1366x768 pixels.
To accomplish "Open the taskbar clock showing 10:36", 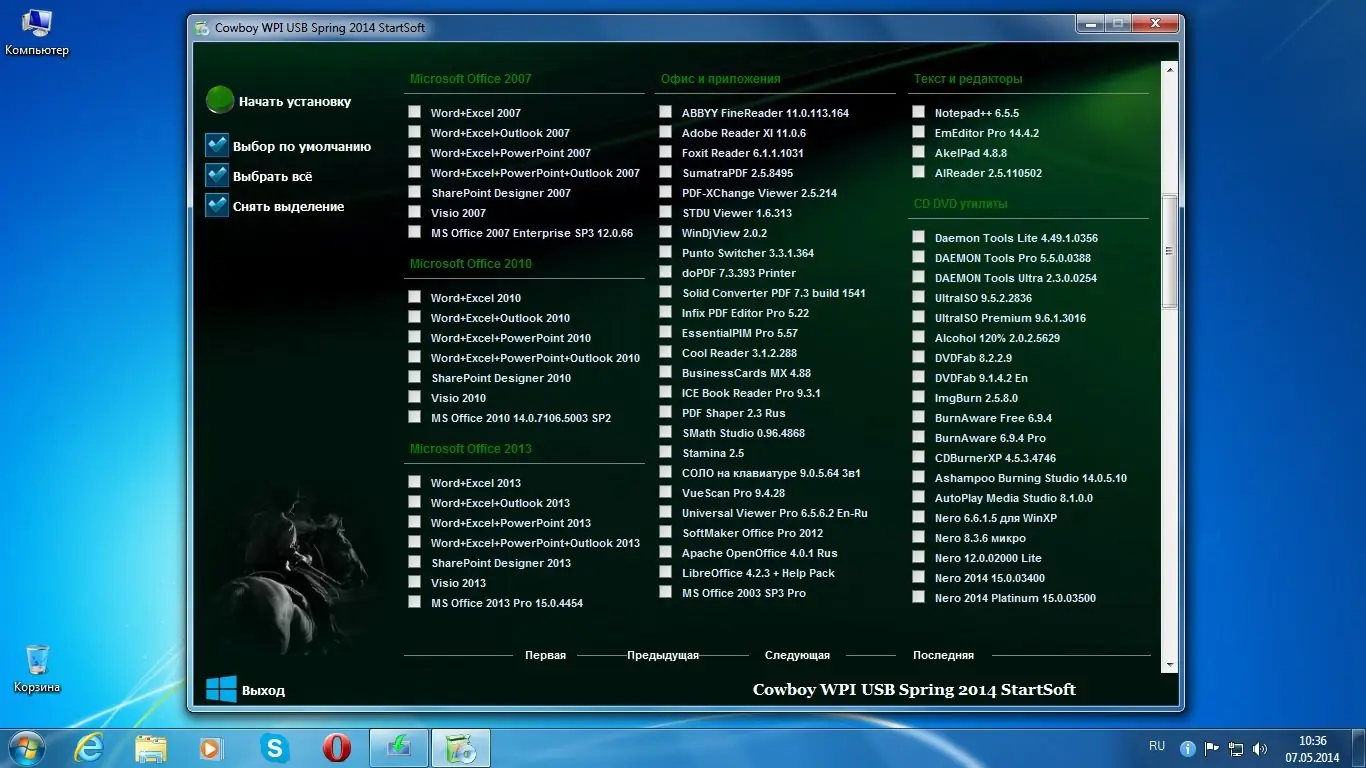I will [1313, 748].
